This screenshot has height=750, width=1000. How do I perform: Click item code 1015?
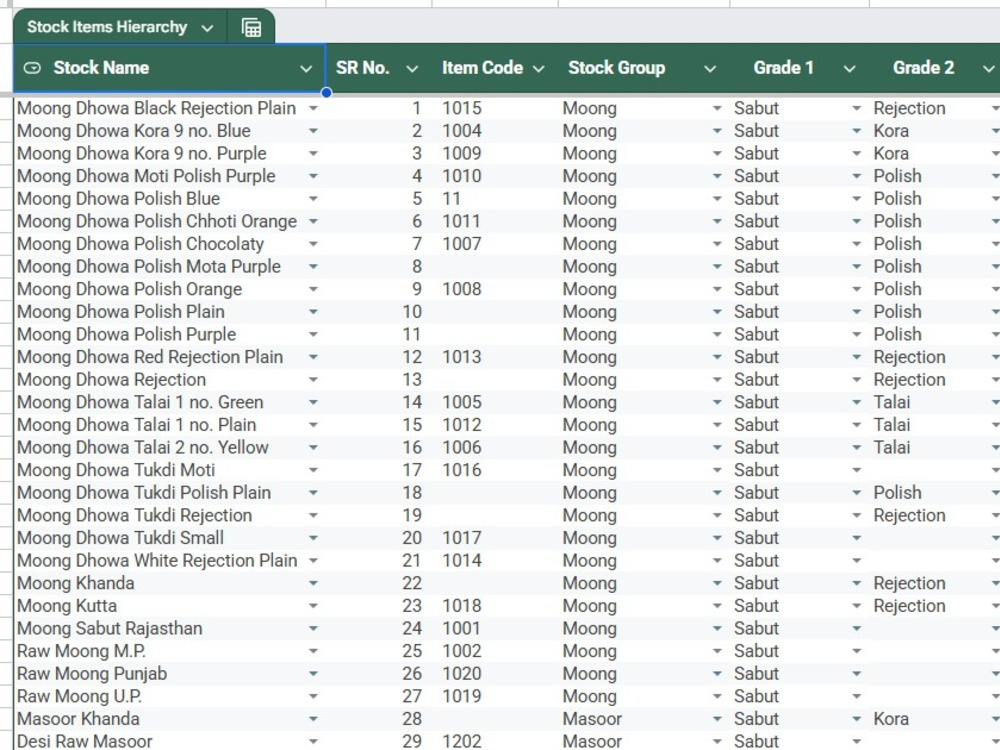(x=462, y=108)
